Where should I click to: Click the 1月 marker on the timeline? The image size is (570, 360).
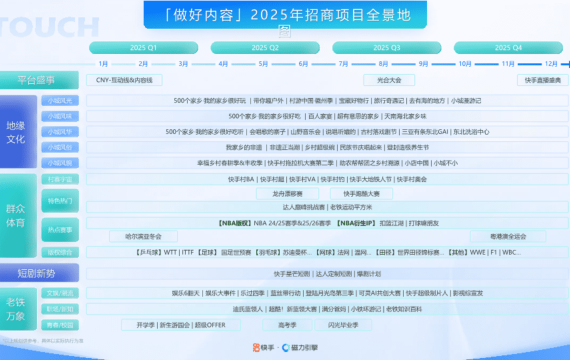click(x=103, y=64)
